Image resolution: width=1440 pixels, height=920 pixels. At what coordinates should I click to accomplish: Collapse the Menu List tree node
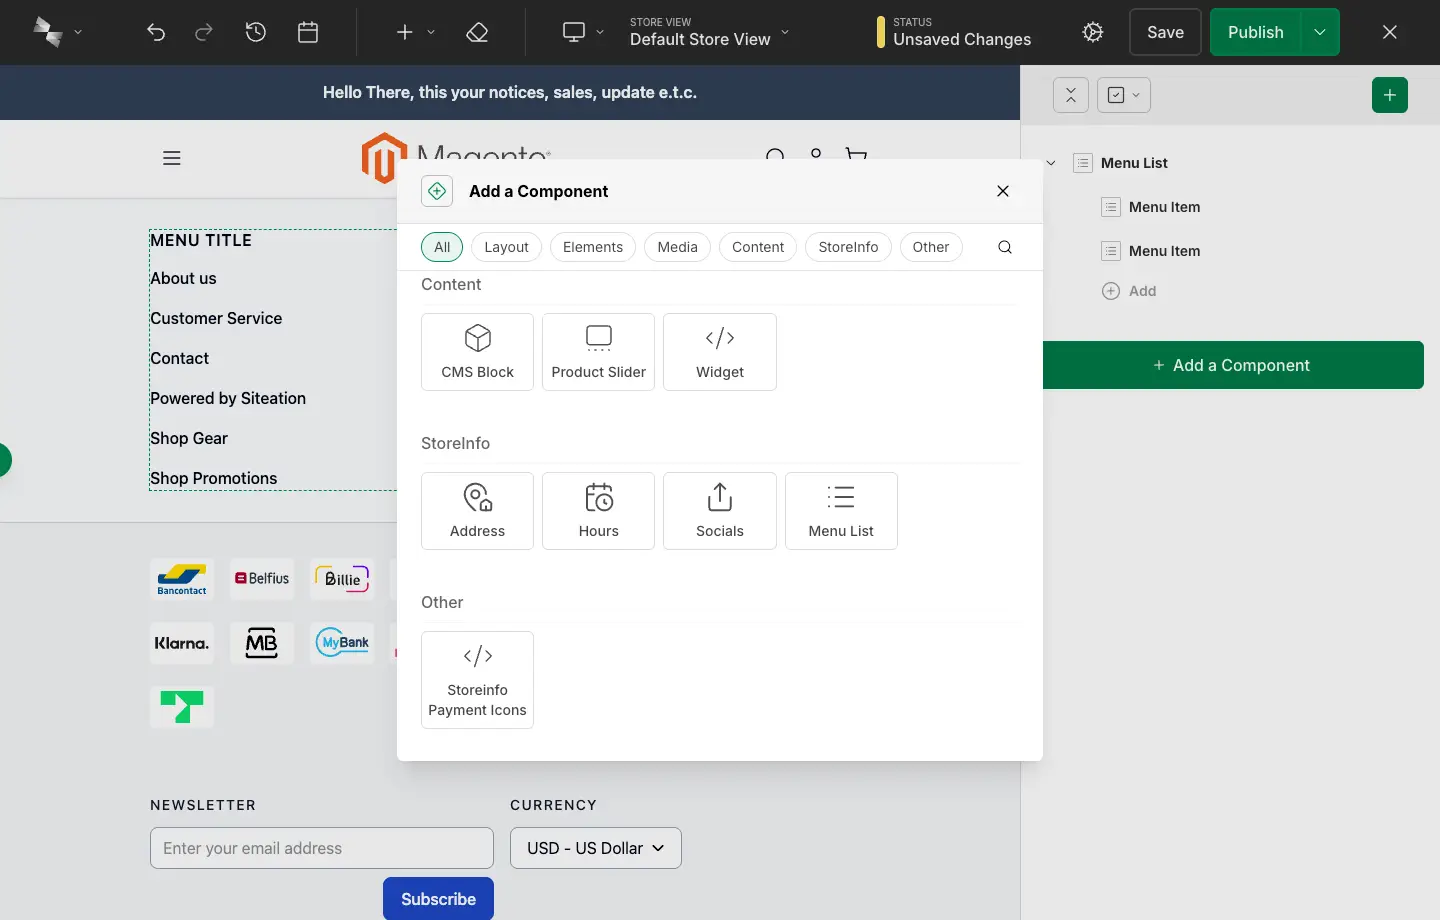tap(1051, 163)
